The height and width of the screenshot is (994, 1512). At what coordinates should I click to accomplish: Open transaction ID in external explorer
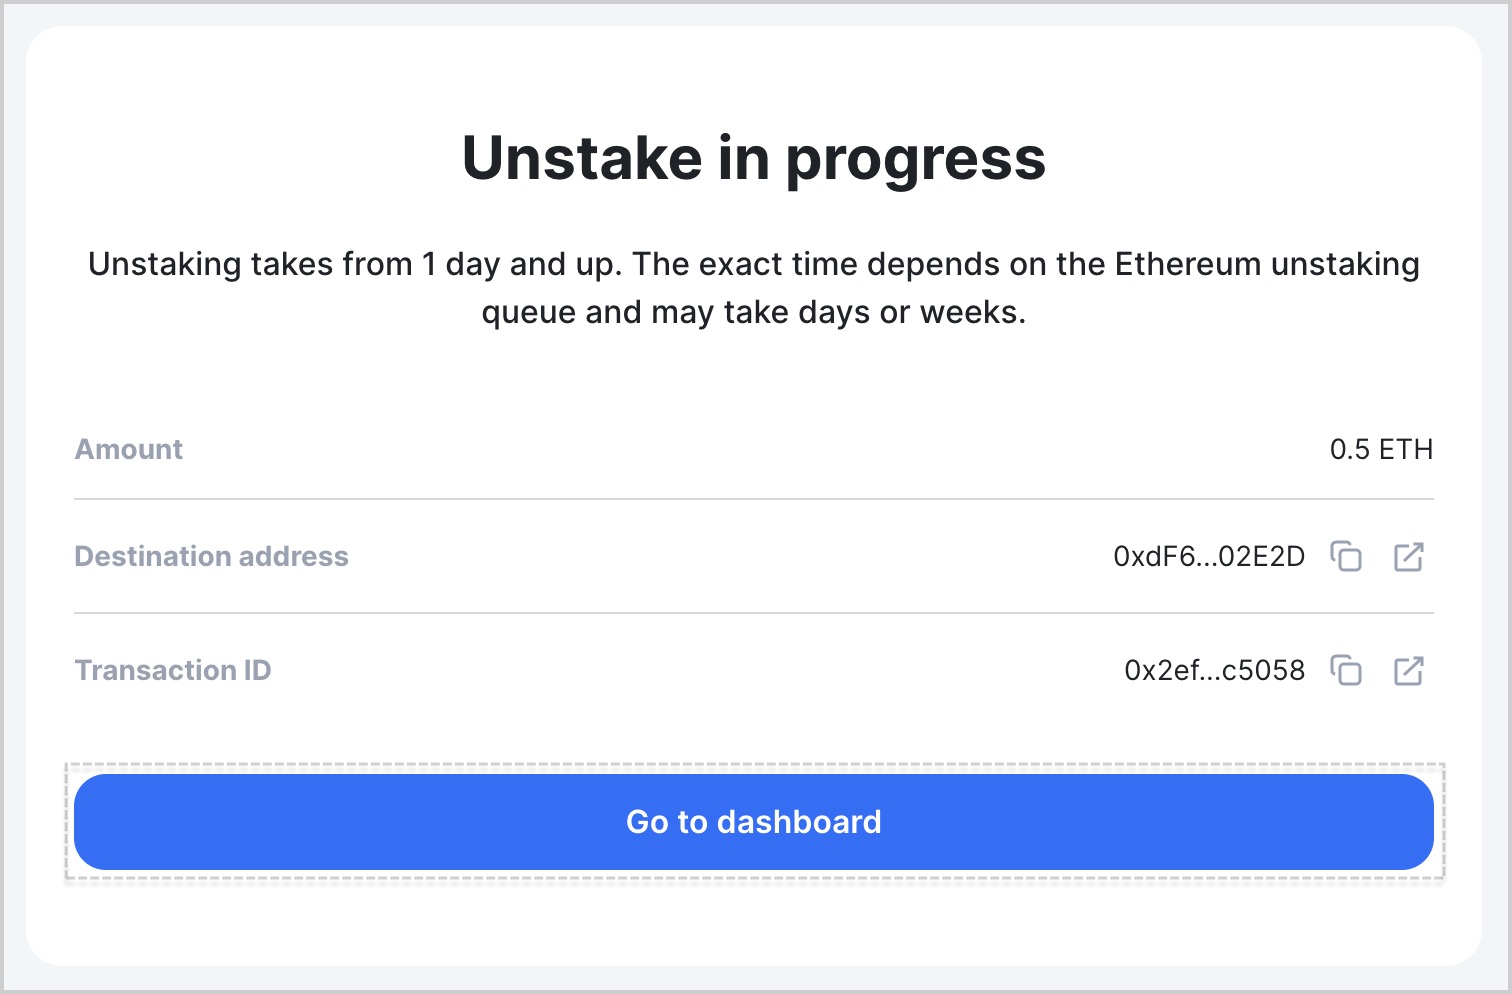click(1408, 670)
